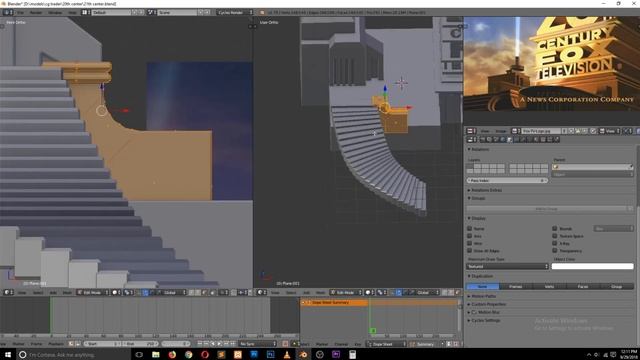640x360 pixels.
Task: Toggle the red auto-keying record button
Action: (285, 344)
